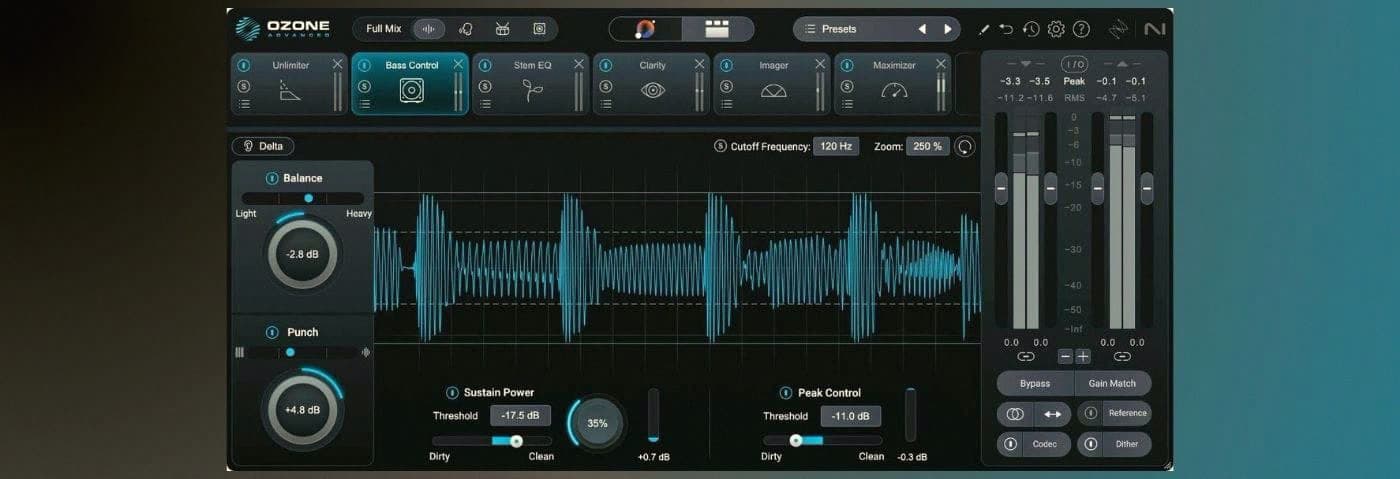The height and width of the screenshot is (479, 1400).
Task: Open the undo history clock icon
Action: [x=1031, y=29]
